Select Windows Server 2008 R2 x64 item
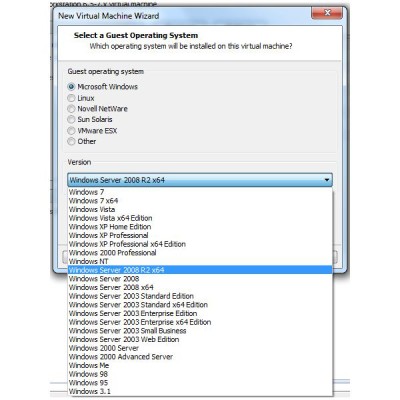Screen dimensions: 400x400 (x=200, y=270)
